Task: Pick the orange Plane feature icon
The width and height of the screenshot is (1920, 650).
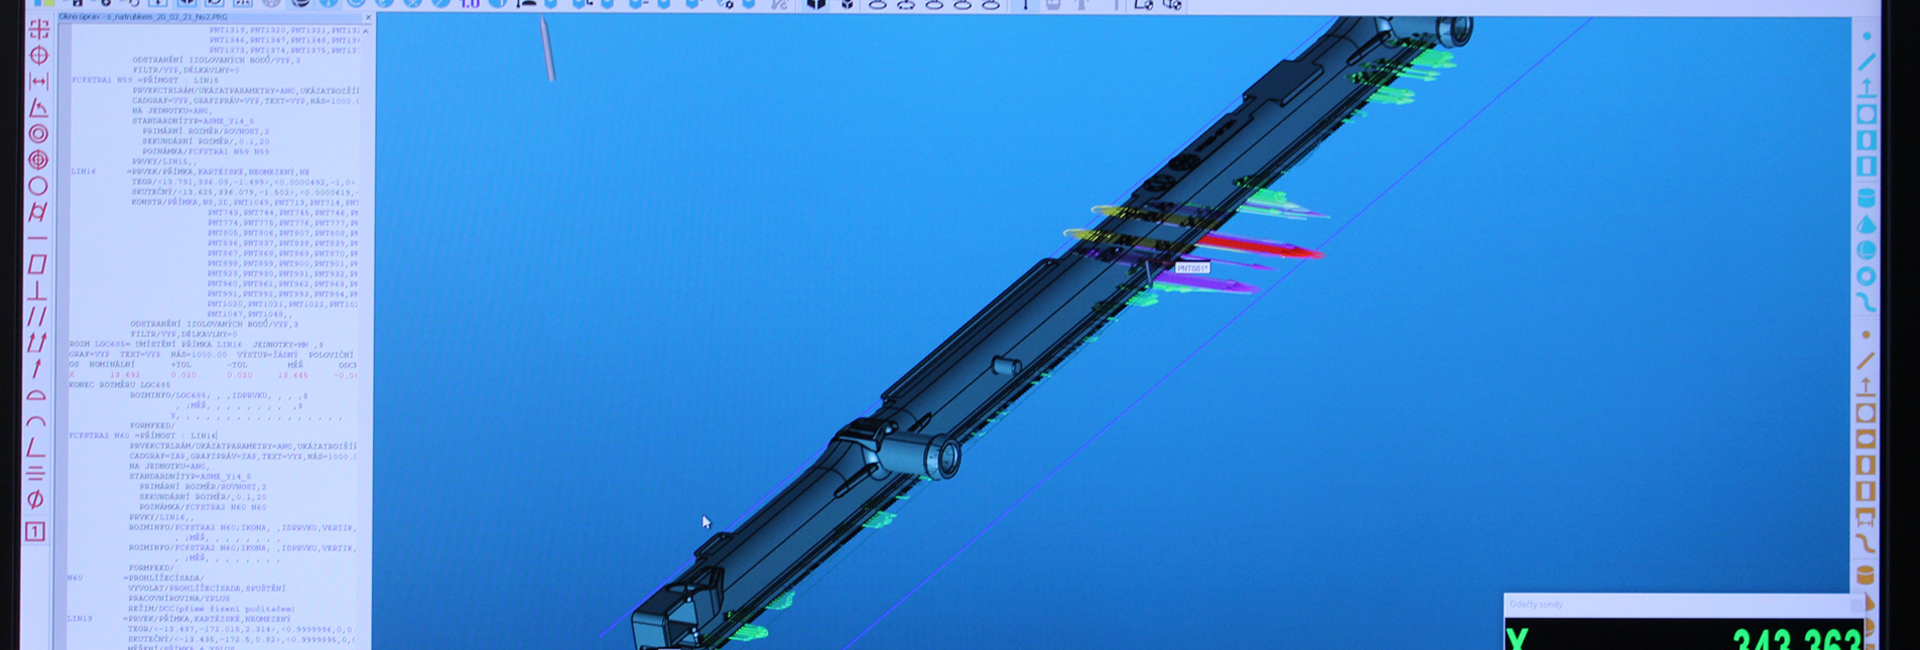Action: tap(1866, 387)
